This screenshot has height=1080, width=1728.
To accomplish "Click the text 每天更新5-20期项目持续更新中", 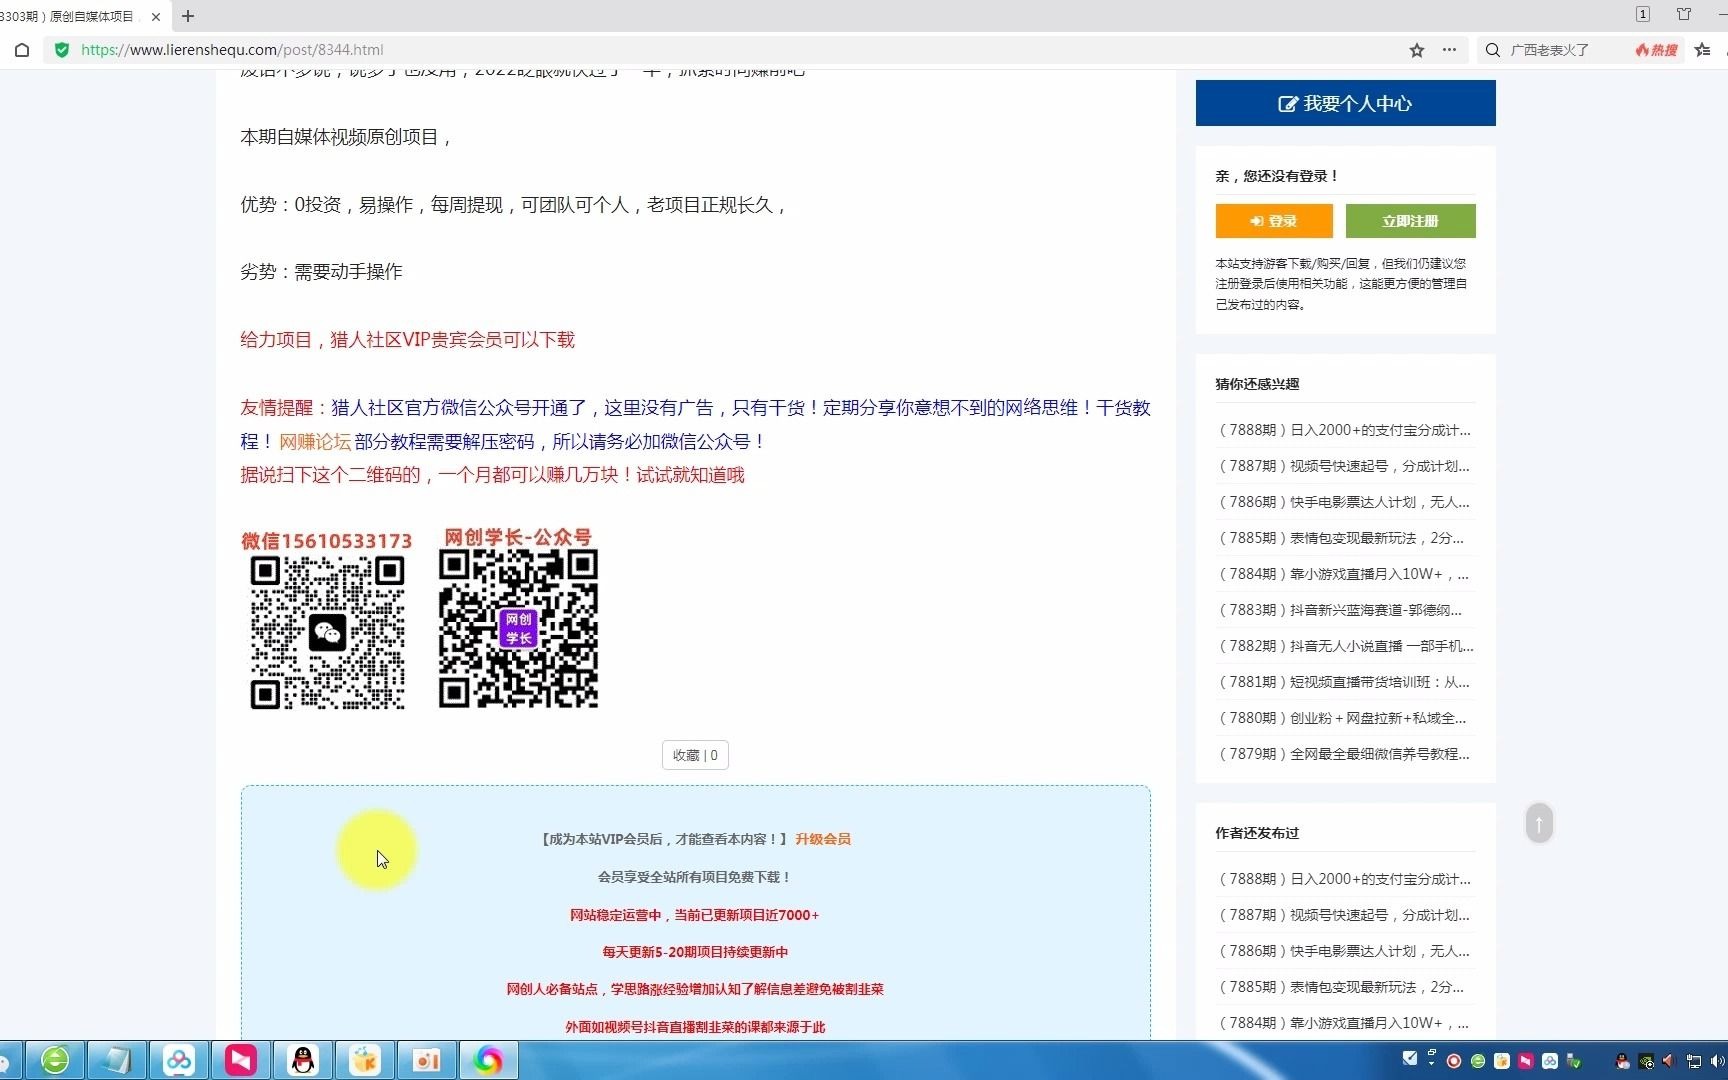I will [x=695, y=952].
